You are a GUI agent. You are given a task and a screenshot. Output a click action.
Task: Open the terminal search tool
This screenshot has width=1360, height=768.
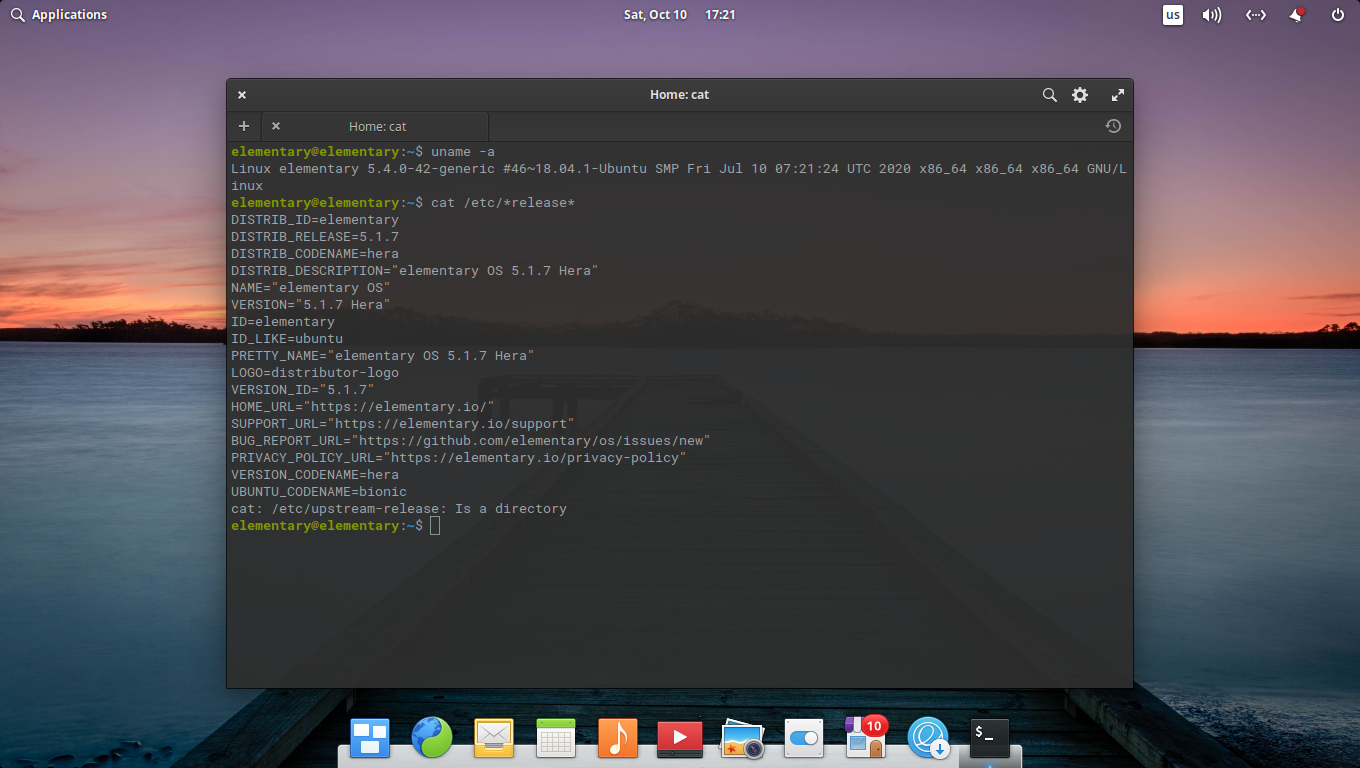[x=1049, y=95]
